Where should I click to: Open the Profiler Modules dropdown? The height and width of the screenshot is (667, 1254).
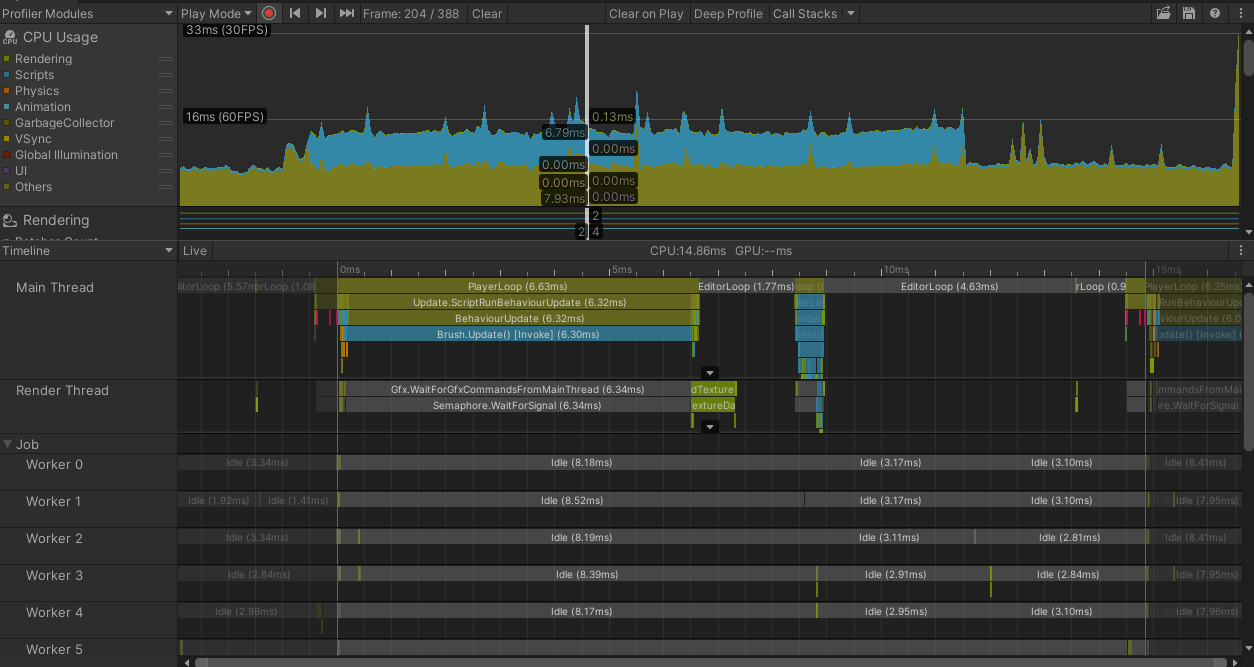[88, 13]
